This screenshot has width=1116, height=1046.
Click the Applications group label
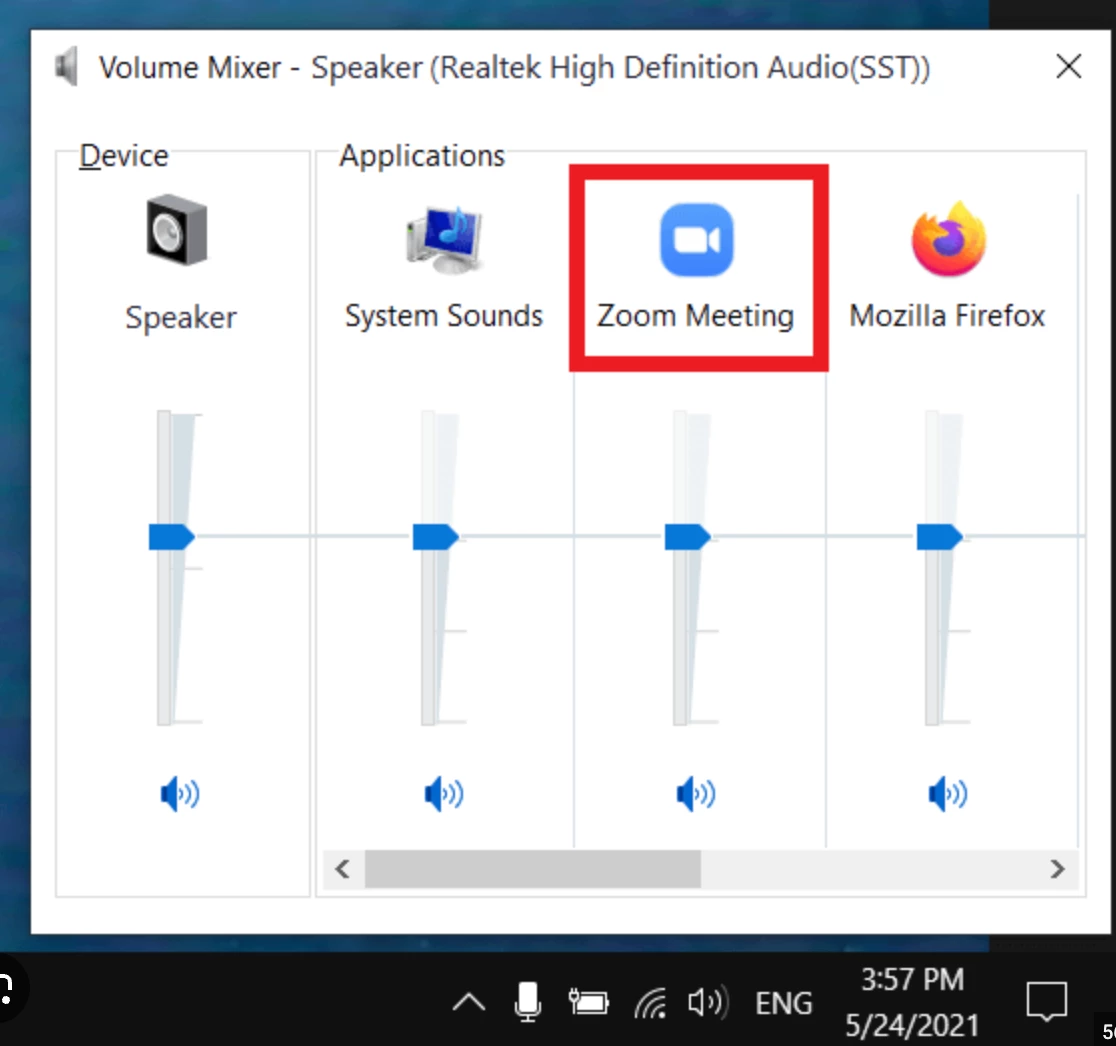[422, 156]
